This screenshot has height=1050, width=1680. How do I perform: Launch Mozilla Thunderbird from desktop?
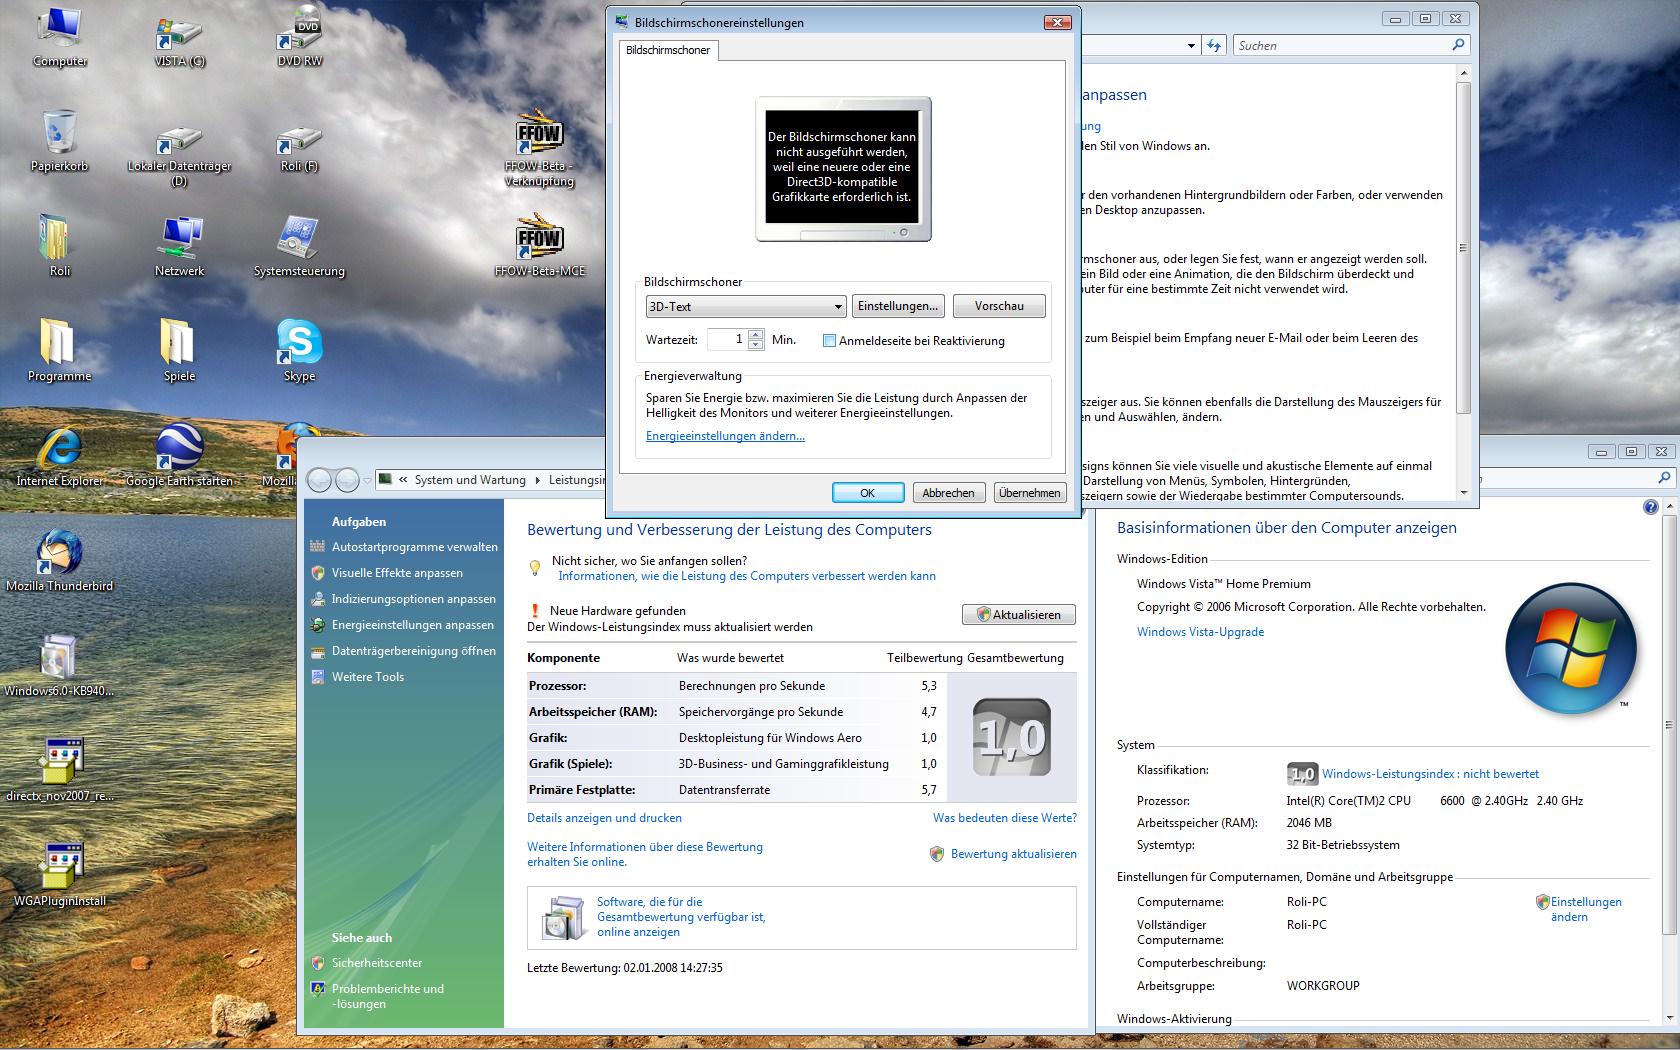59,561
